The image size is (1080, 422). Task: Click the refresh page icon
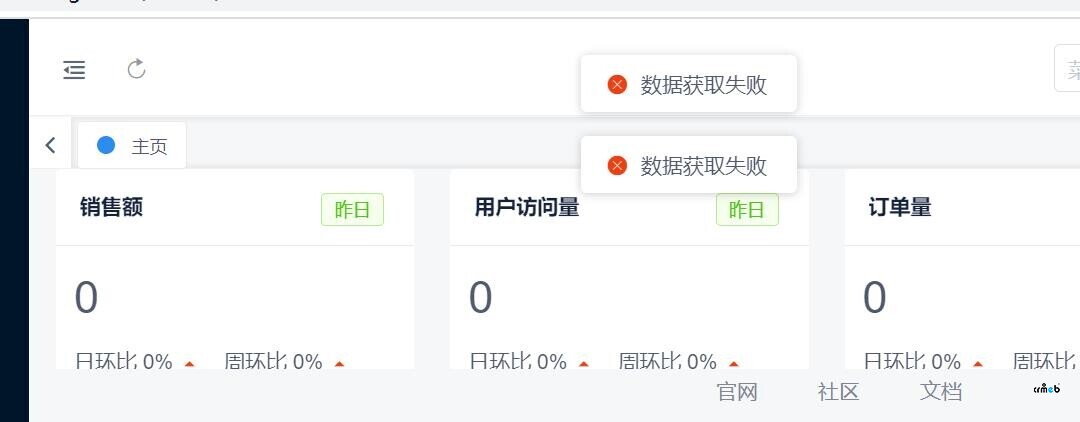136,69
